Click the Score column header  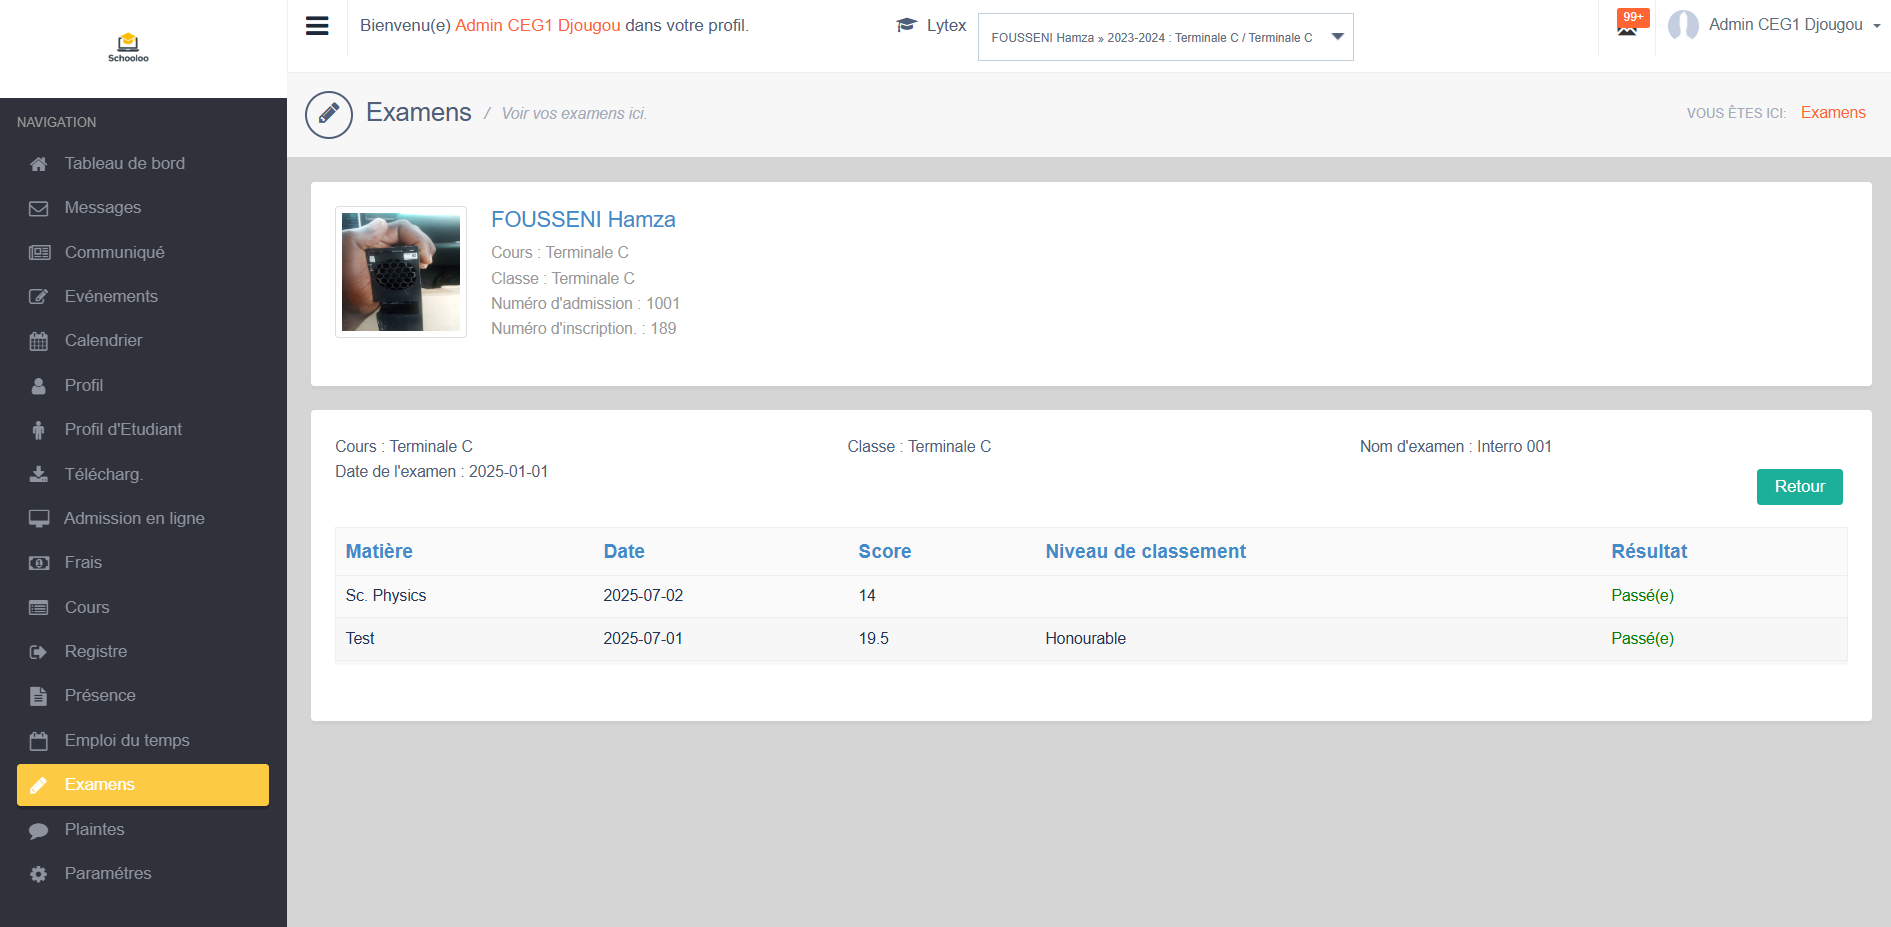[x=884, y=551]
